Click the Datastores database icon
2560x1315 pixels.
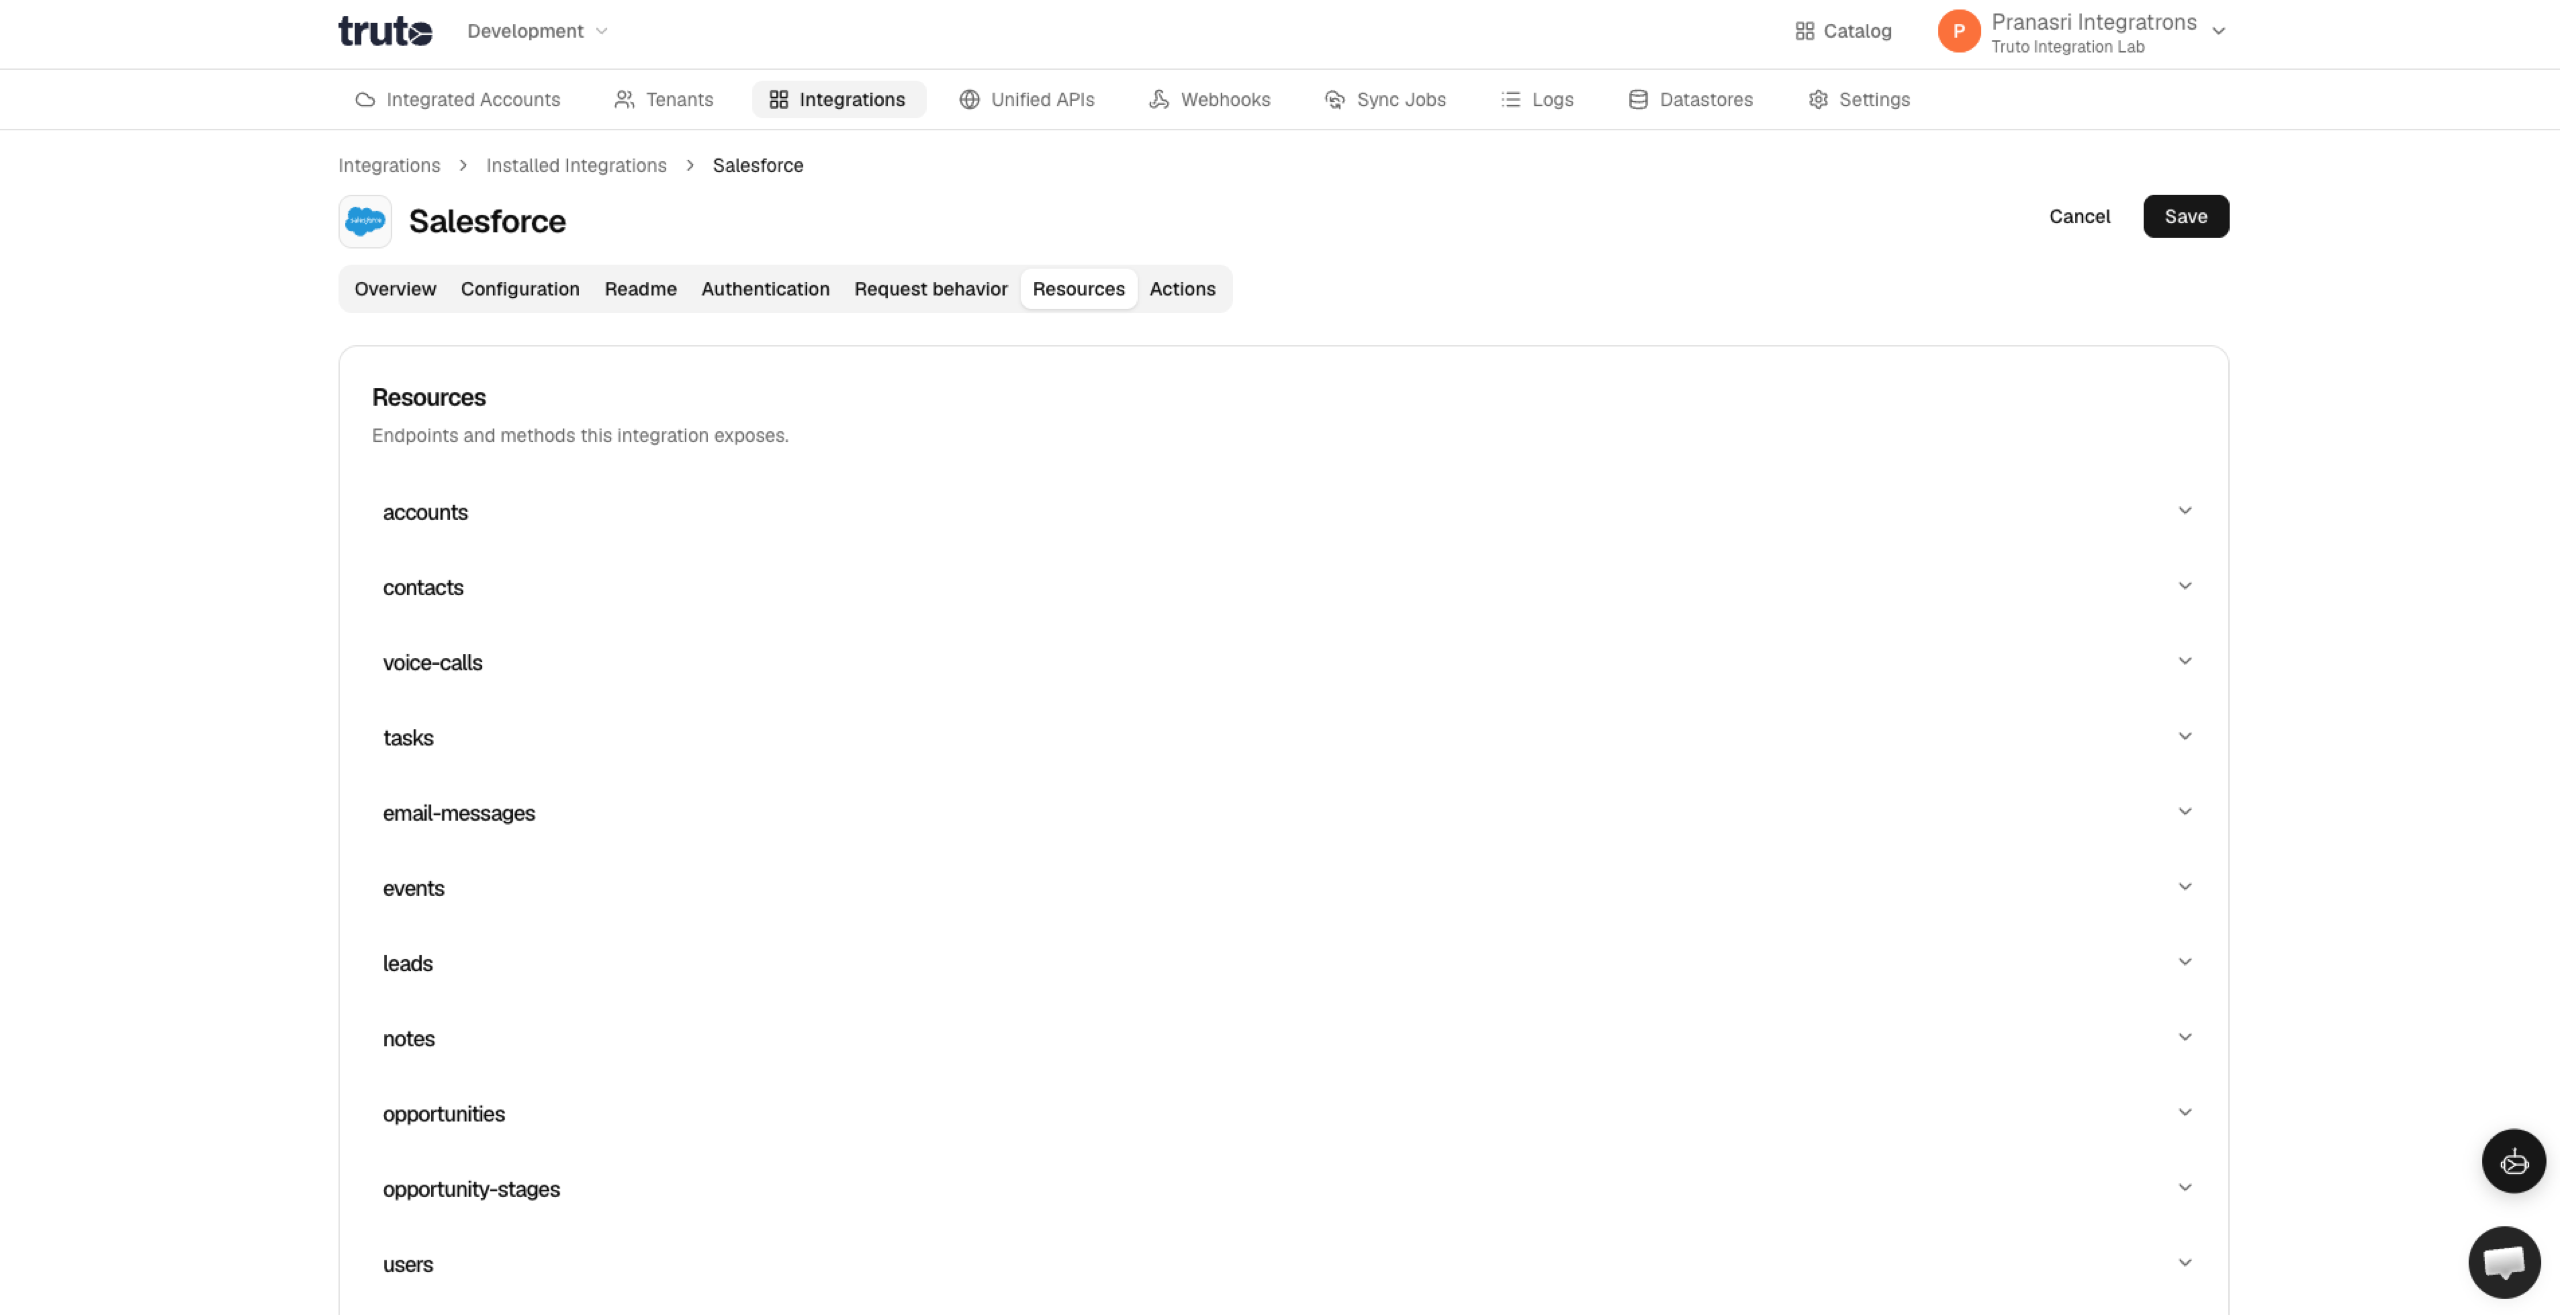click(1638, 99)
